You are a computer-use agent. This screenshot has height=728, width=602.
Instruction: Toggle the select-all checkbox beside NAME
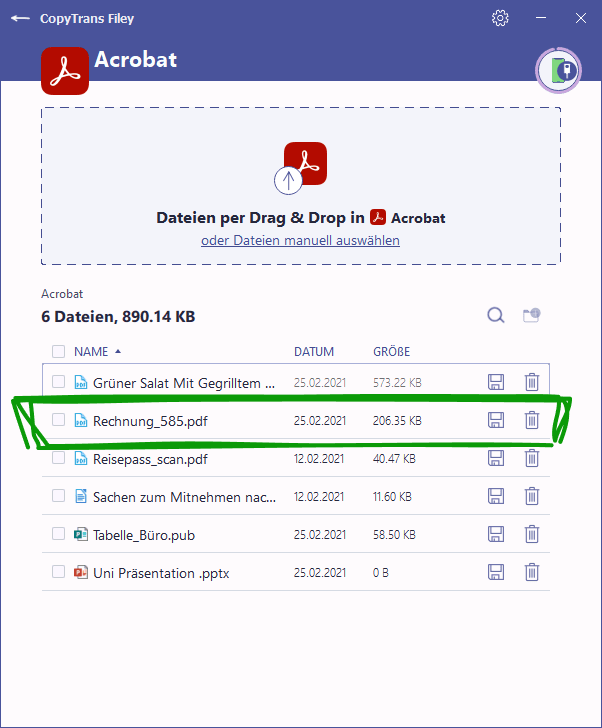tap(58, 351)
